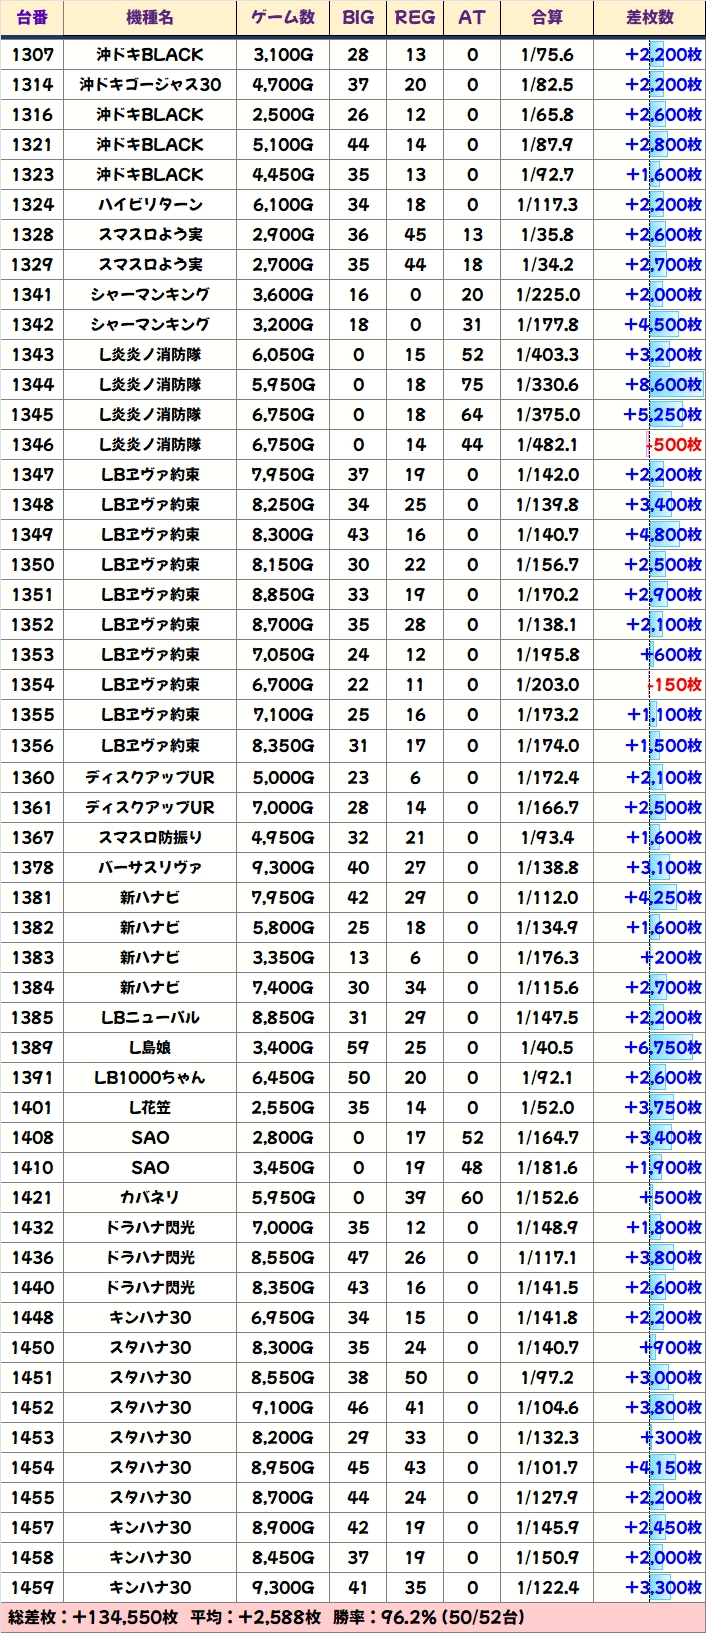Select machine number 1356
This screenshot has width=706, height=1633.
(32, 745)
